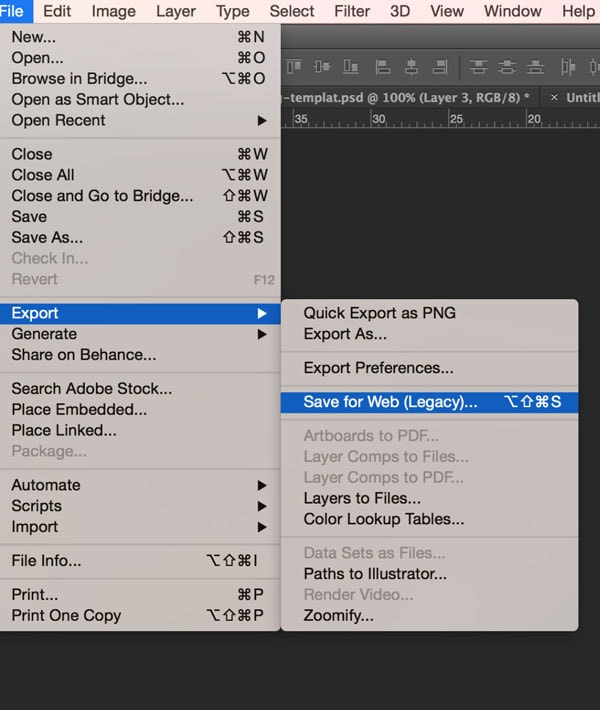Choose Zoomify...
Image resolution: width=600 pixels, height=710 pixels.
pos(429,615)
